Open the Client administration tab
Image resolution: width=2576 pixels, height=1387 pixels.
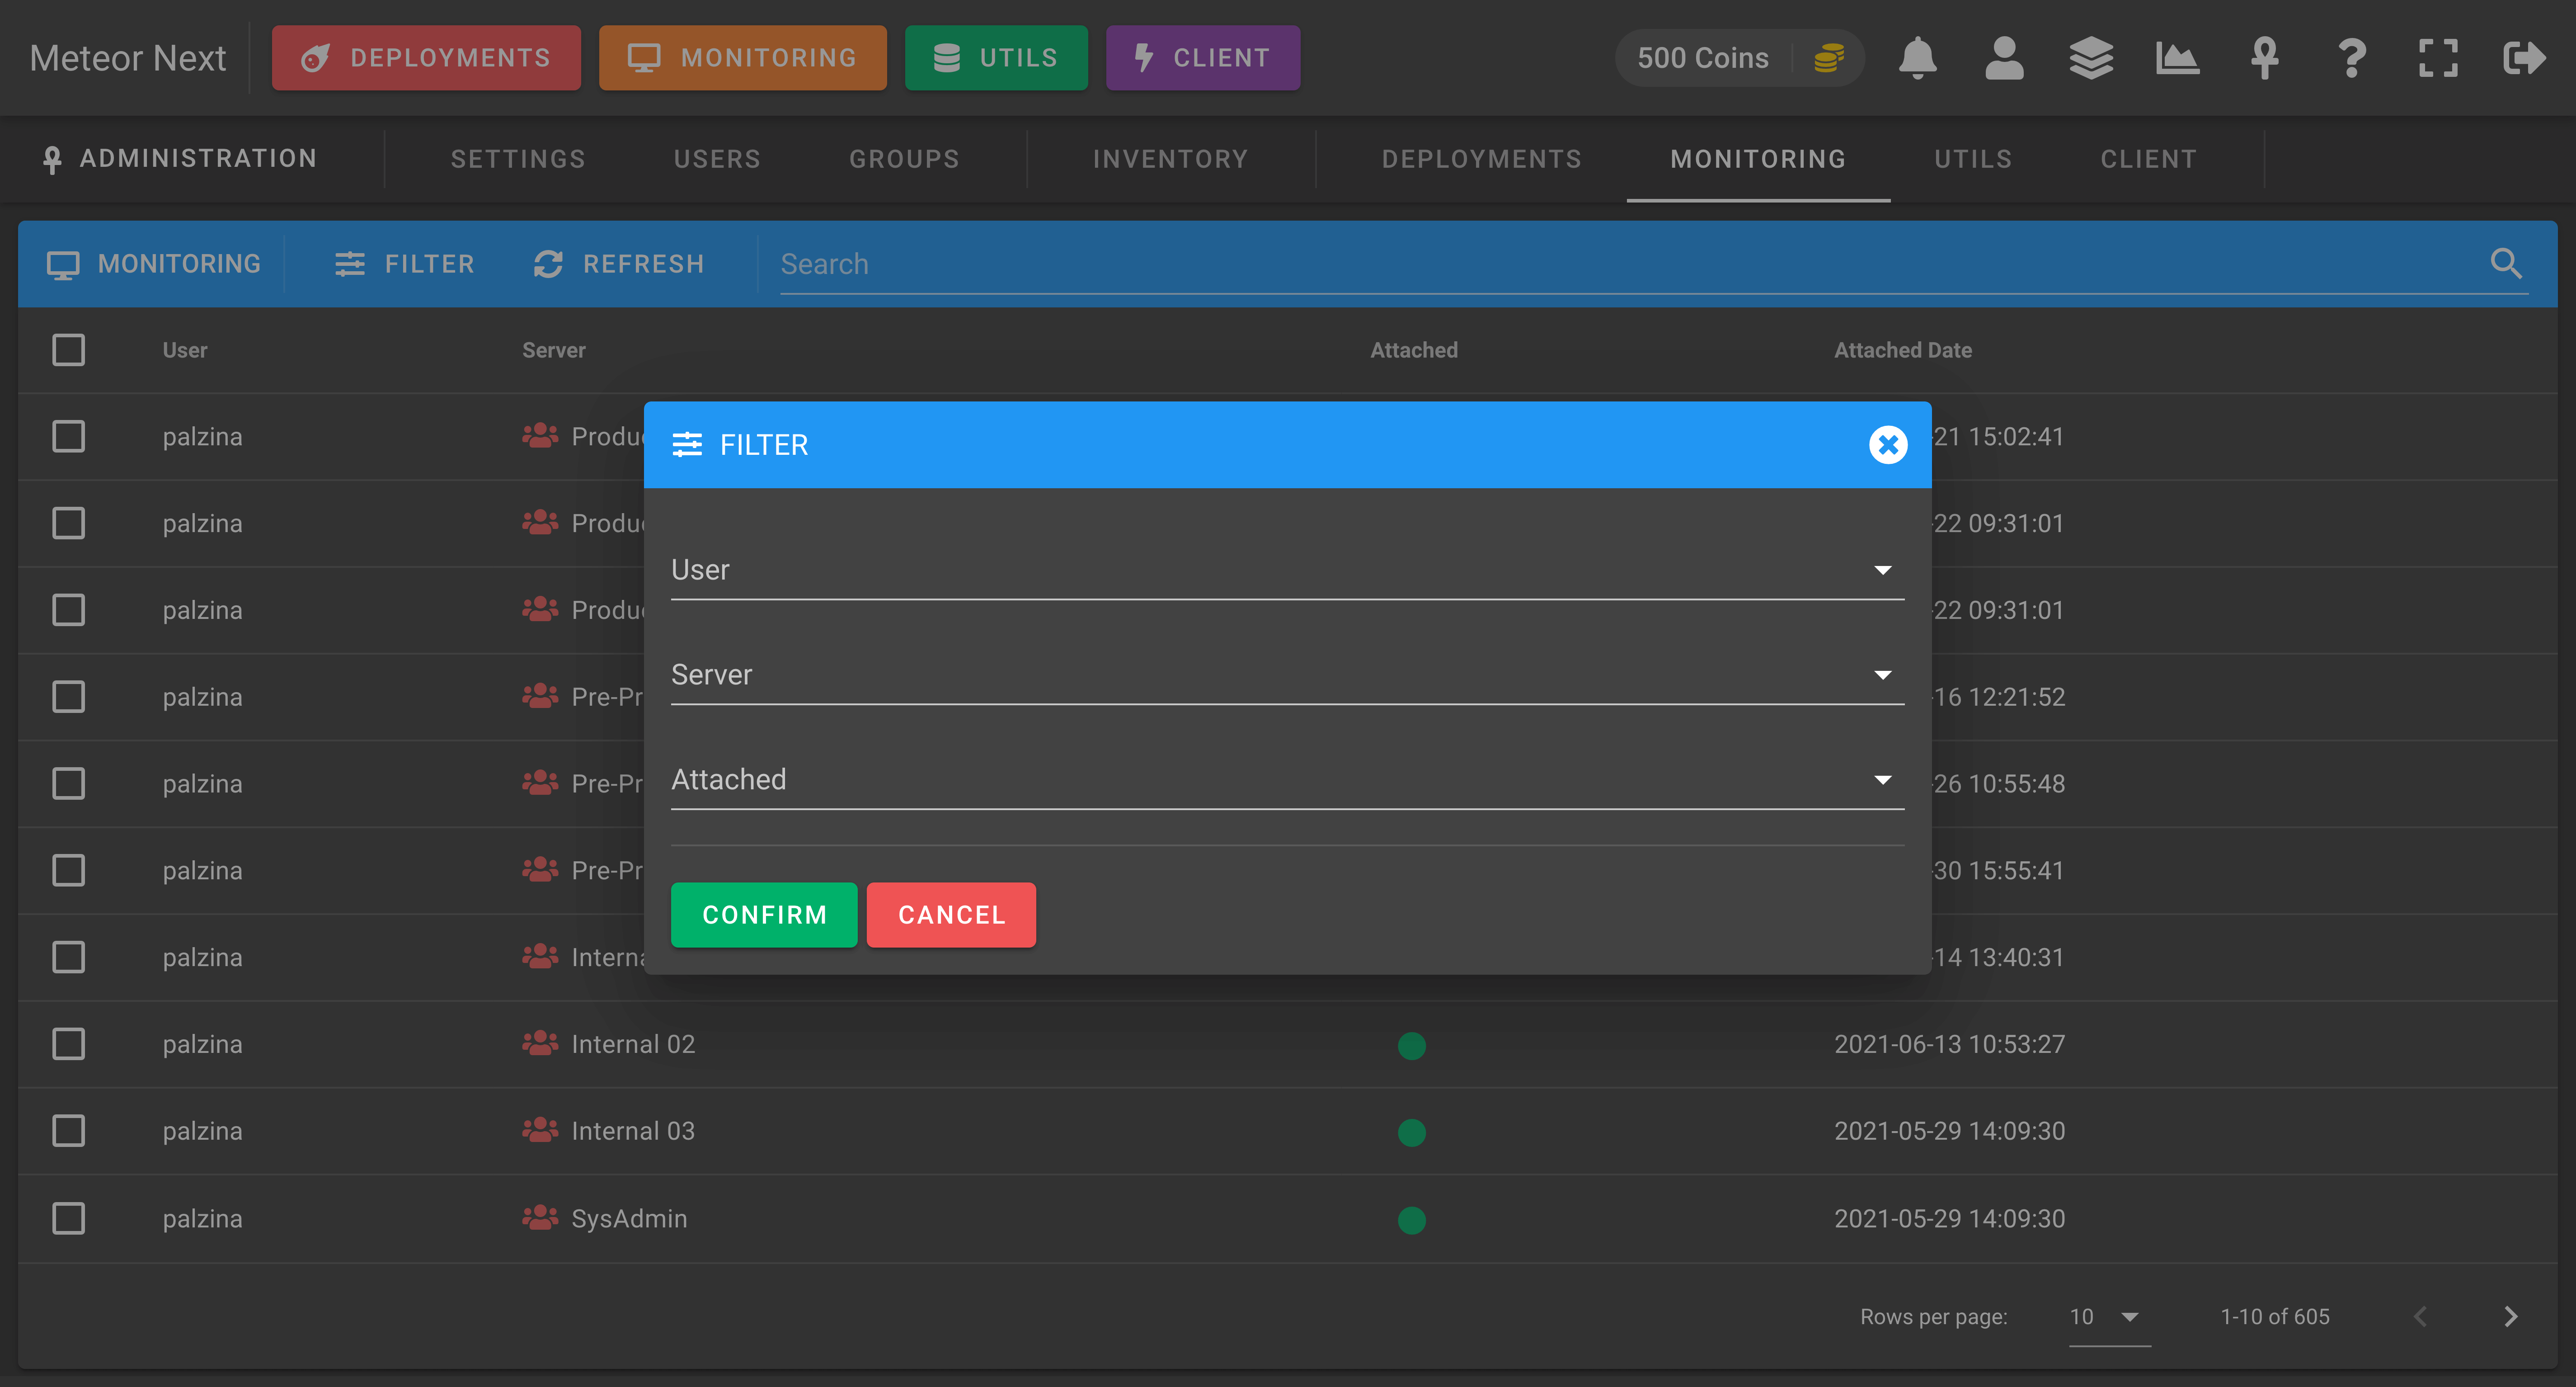click(x=2148, y=159)
